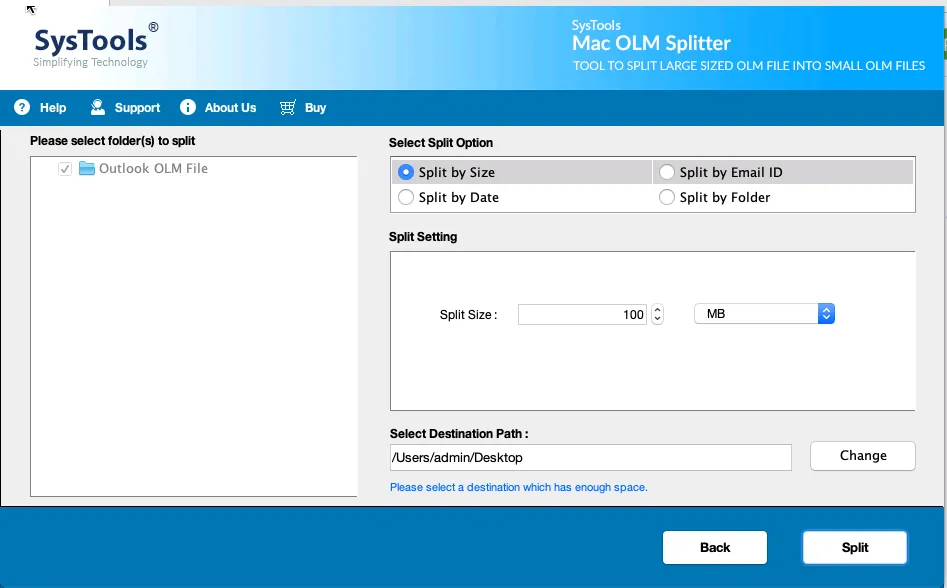
Task: Click the Support agent icon
Action: pos(97,107)
